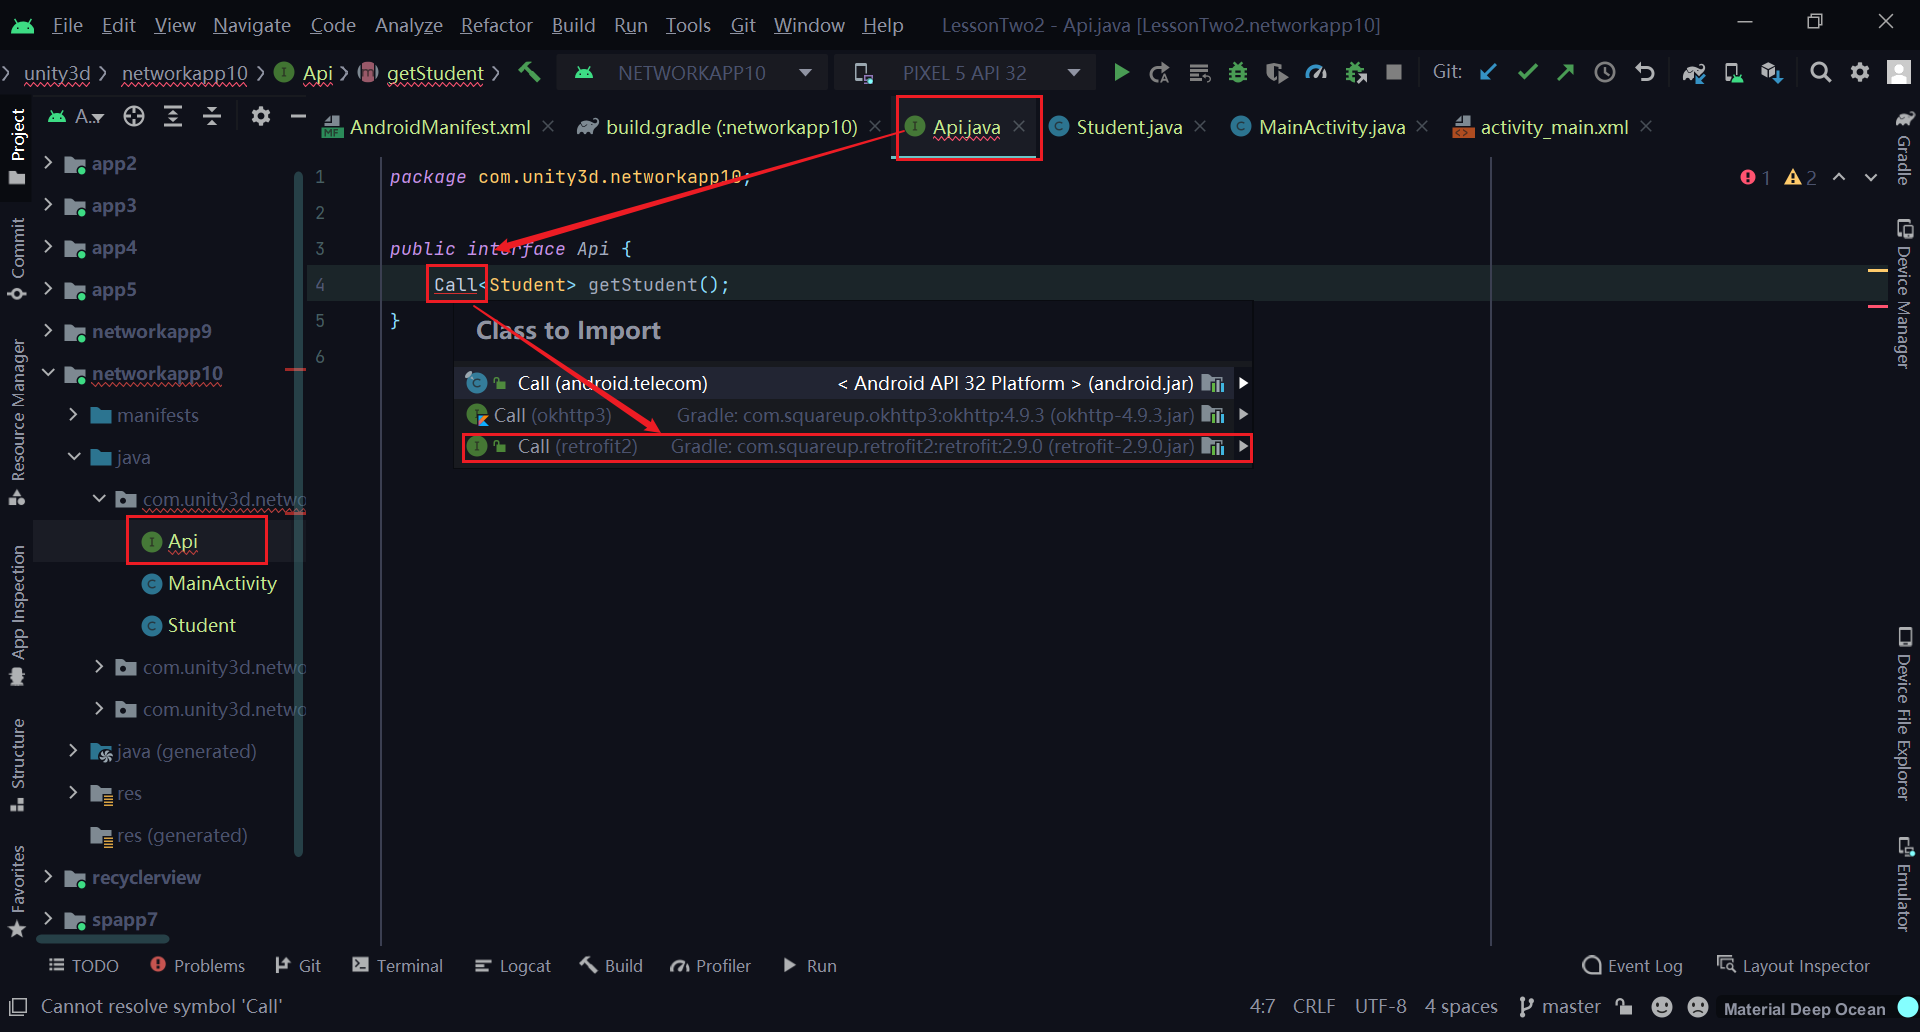This screenshot has height=1032, width=1920.
Task: Open the PIXEL 5 API 32 device dropdown
Action: (x=965, y=73)
